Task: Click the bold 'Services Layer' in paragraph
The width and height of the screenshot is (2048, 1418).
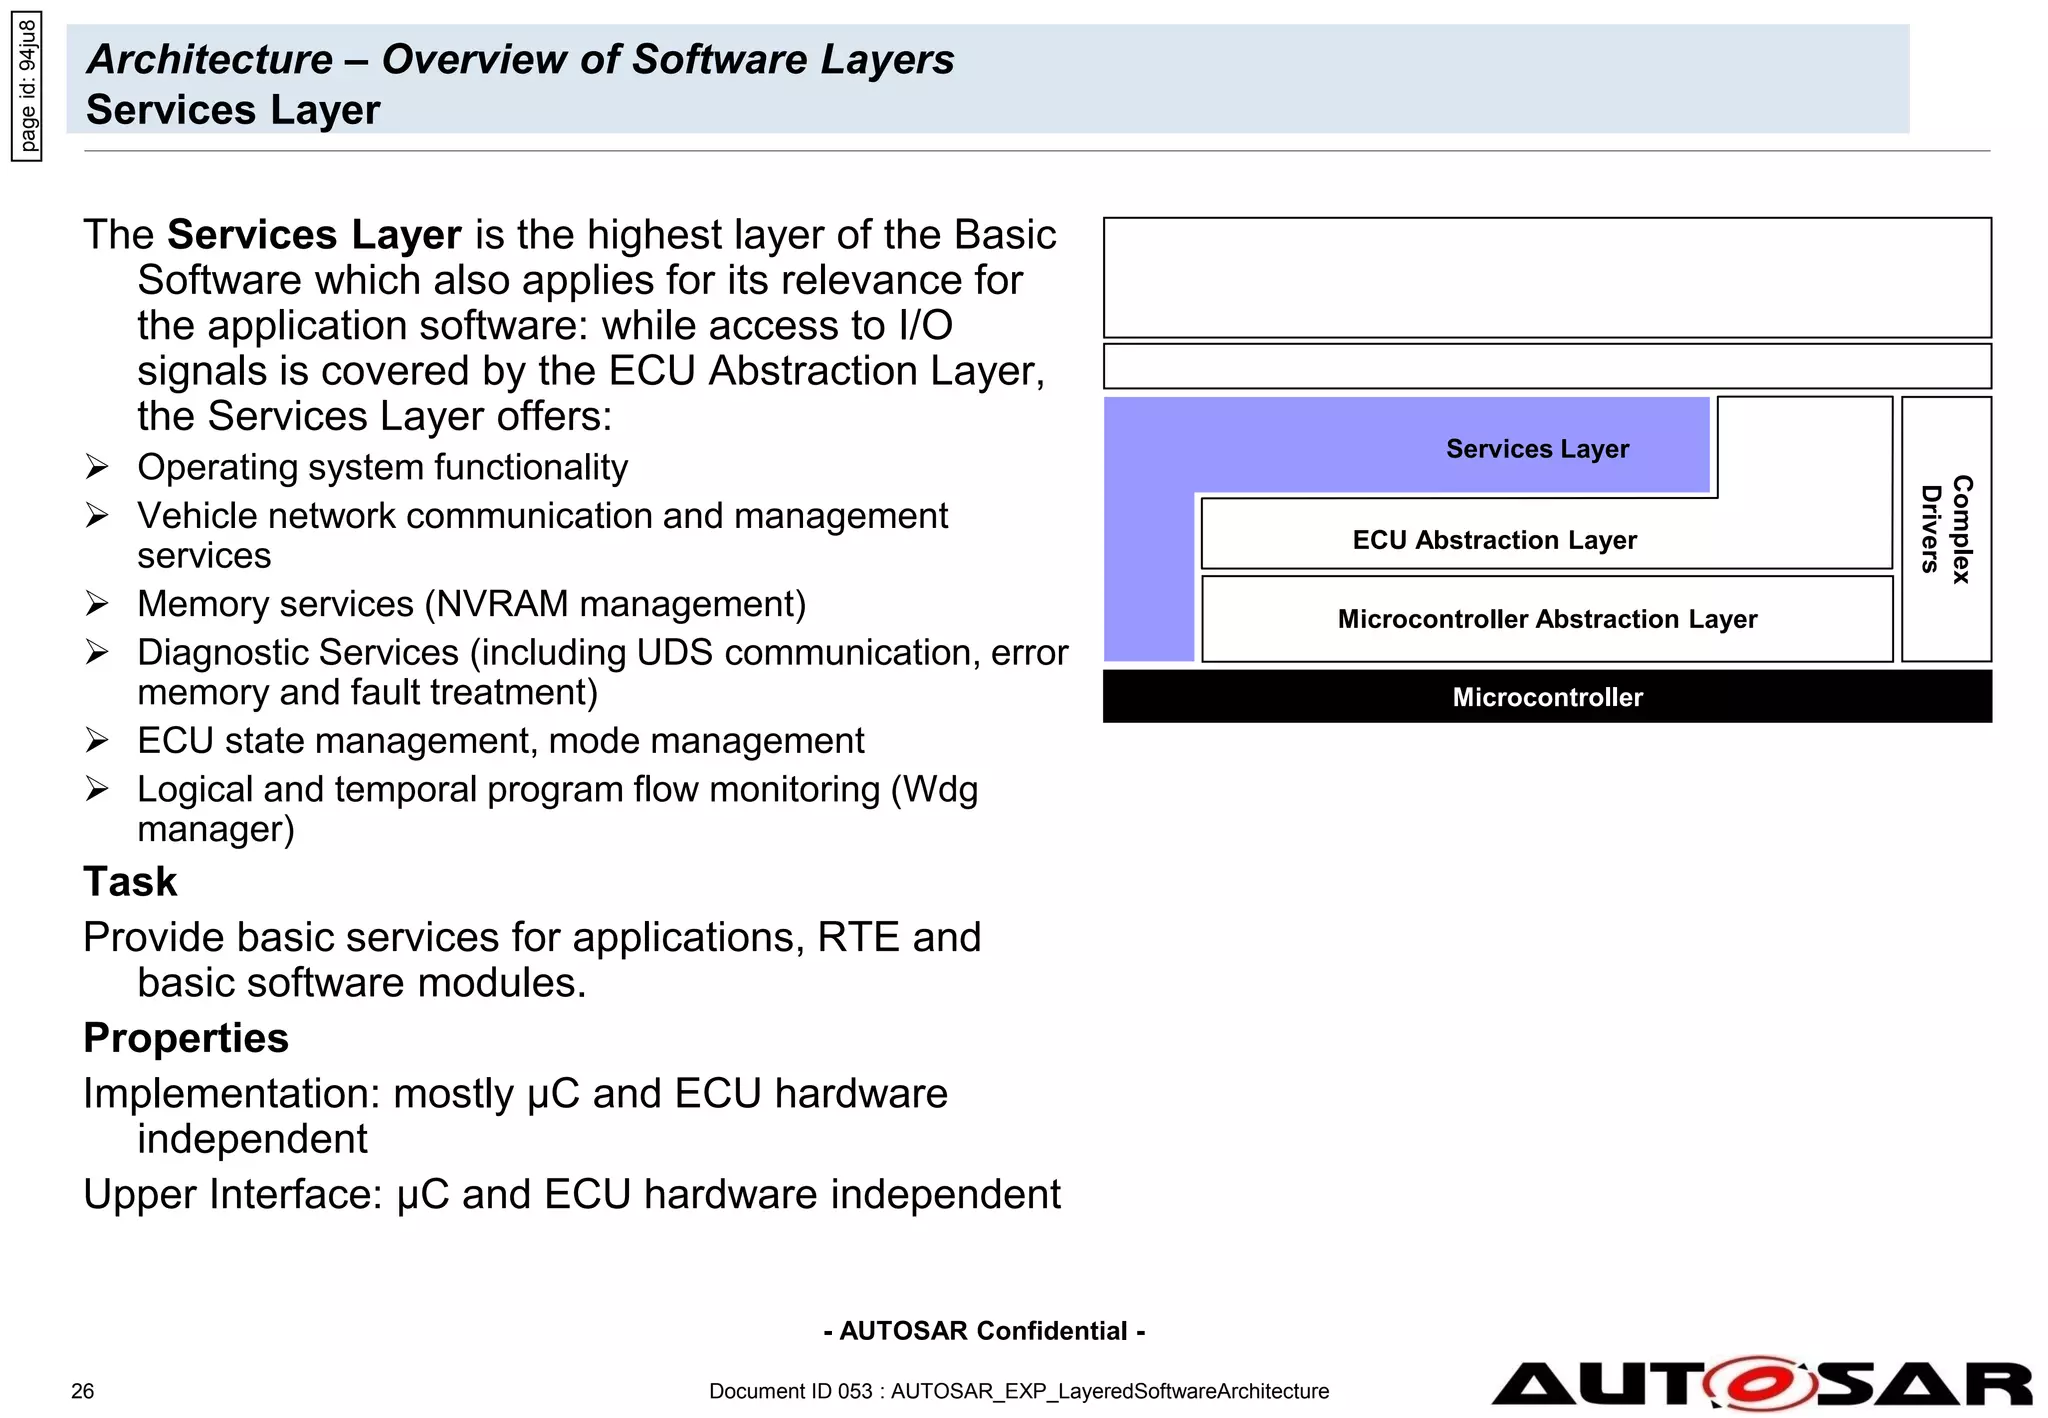Action: pos(314,235)
